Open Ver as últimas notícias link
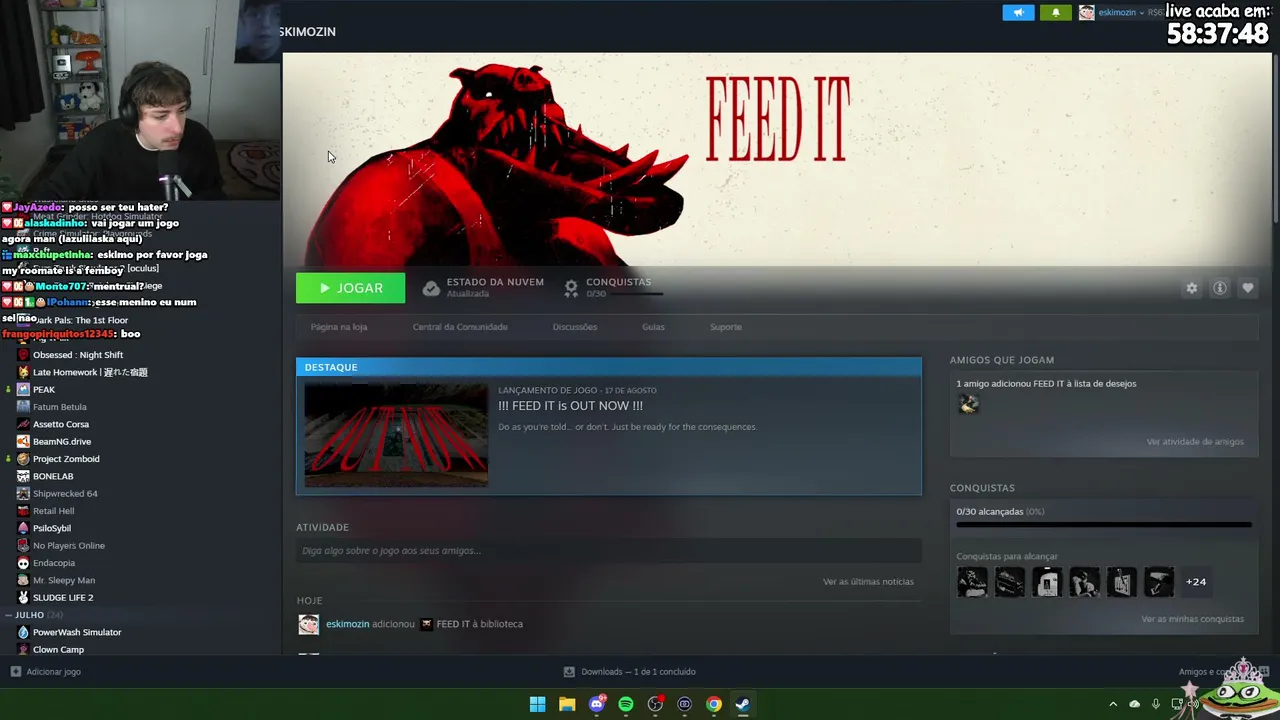This screenshot has height=720, width=1280. tap(868, 582)
